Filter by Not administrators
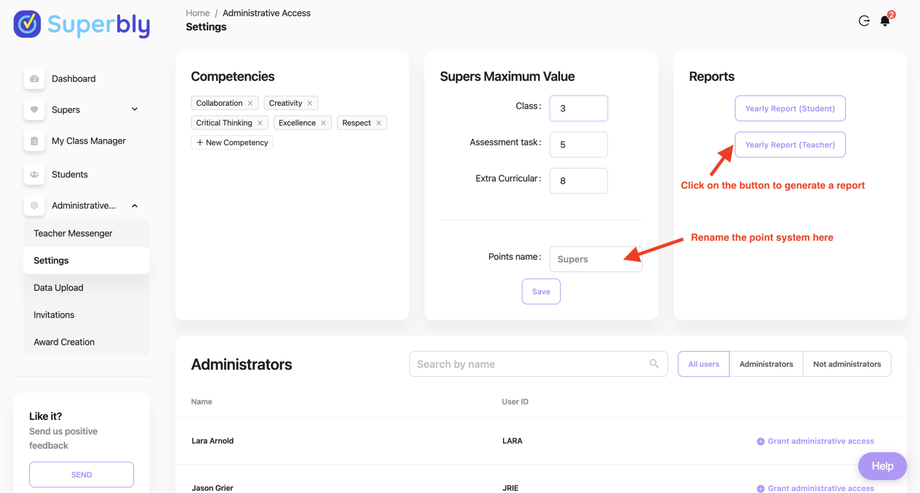Viewport: 920px width, 493px height. 847,364
